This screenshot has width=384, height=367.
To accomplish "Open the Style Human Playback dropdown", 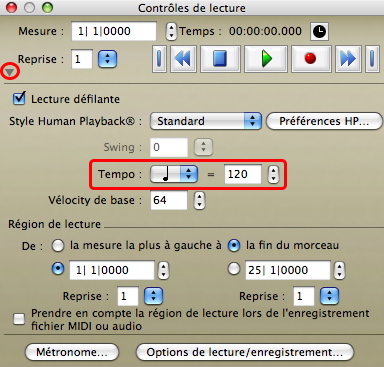I will click(x=206, y=121).
